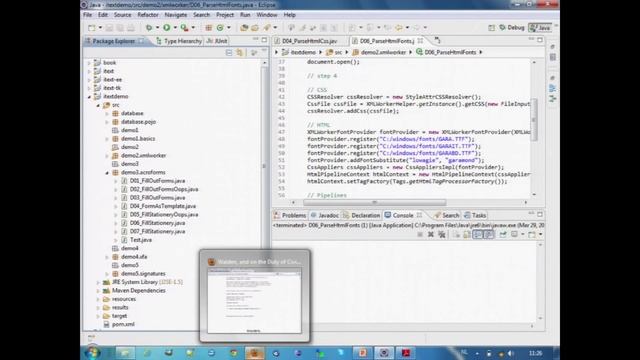Open the Navigate menu

(176, 15)
